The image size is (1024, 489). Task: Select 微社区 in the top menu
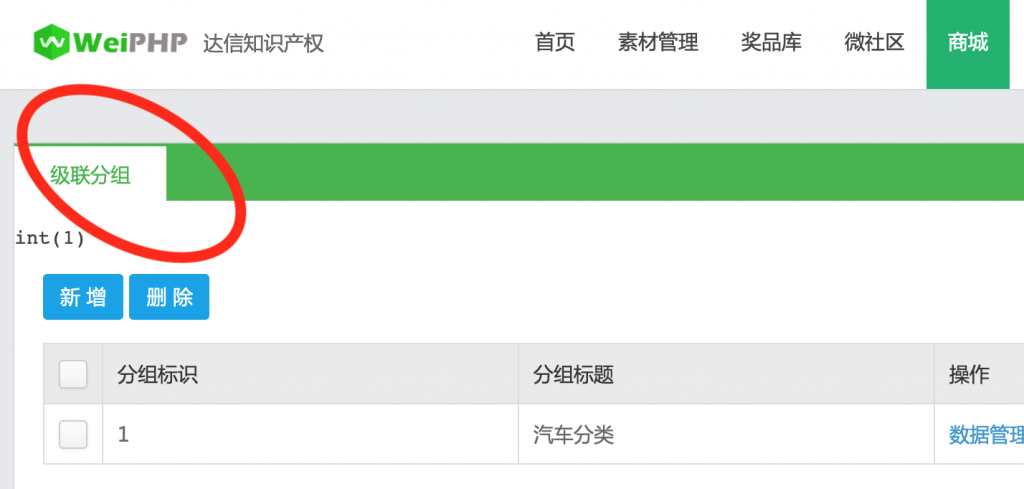point(874,43)
